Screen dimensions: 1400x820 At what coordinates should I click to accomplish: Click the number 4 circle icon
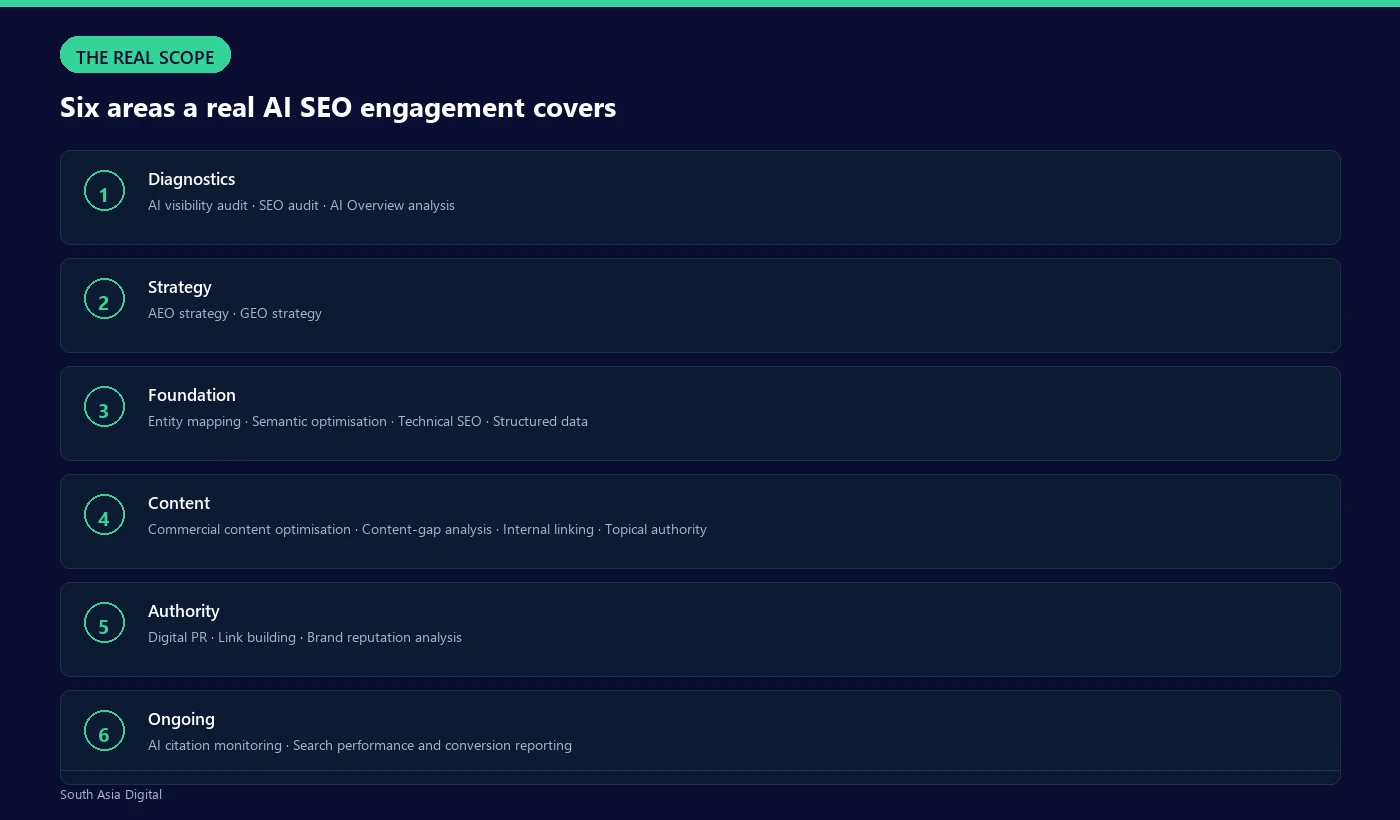(104, 515)
